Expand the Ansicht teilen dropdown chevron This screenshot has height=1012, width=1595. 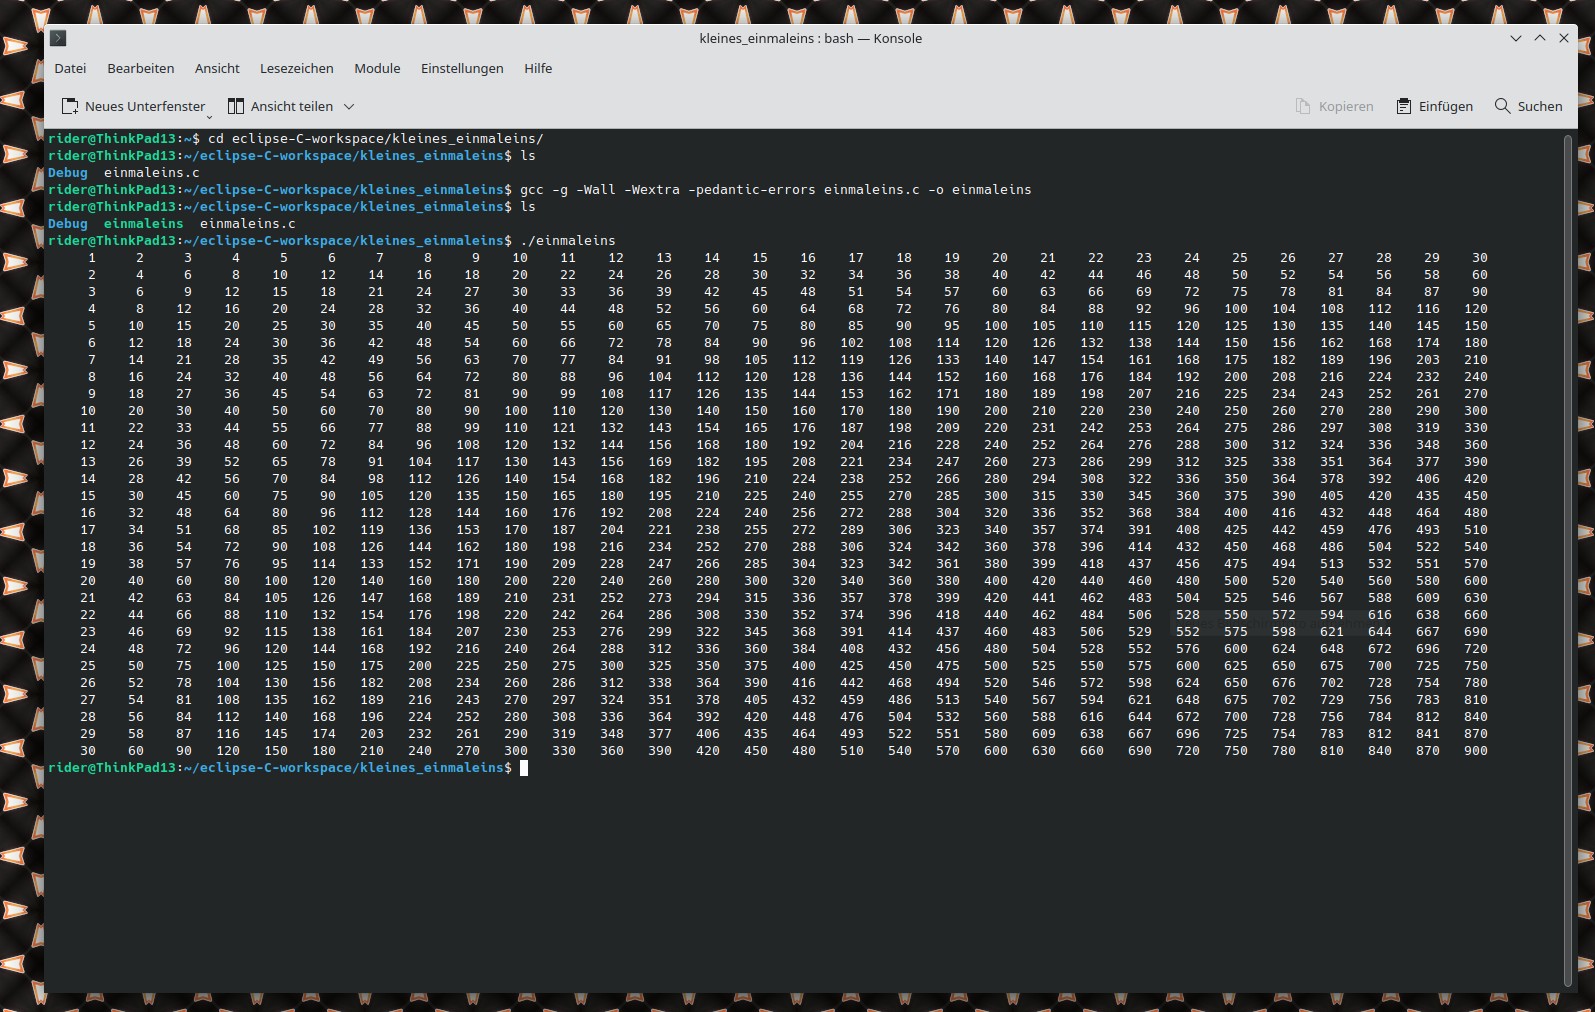(349, 106)
